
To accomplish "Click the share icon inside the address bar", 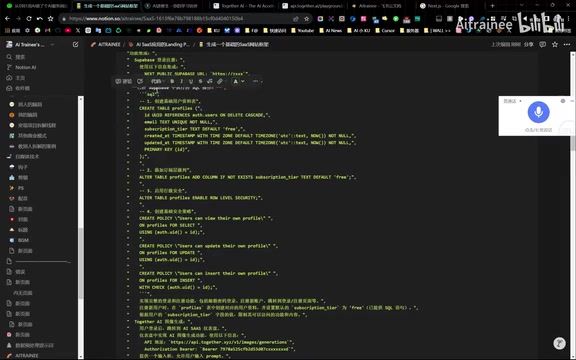I will tap(296, 18).
